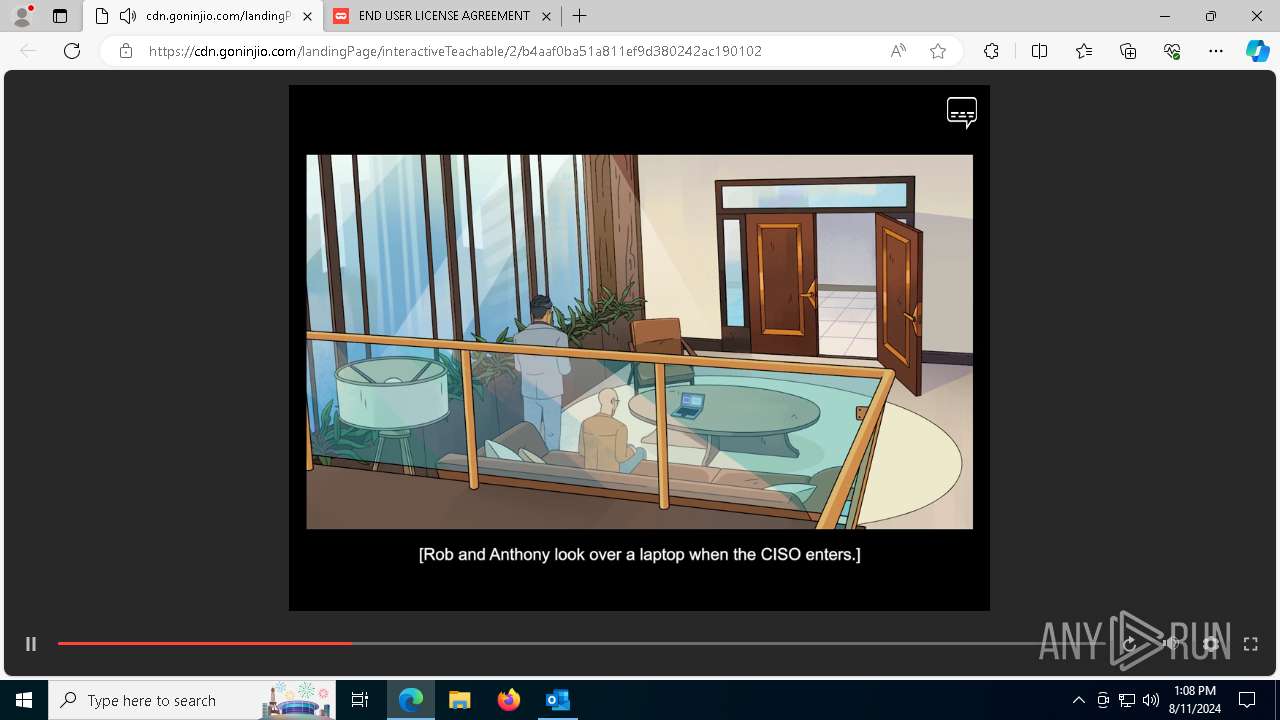
Task: Open network status tray icon
Action: [x=1127, y=700]
